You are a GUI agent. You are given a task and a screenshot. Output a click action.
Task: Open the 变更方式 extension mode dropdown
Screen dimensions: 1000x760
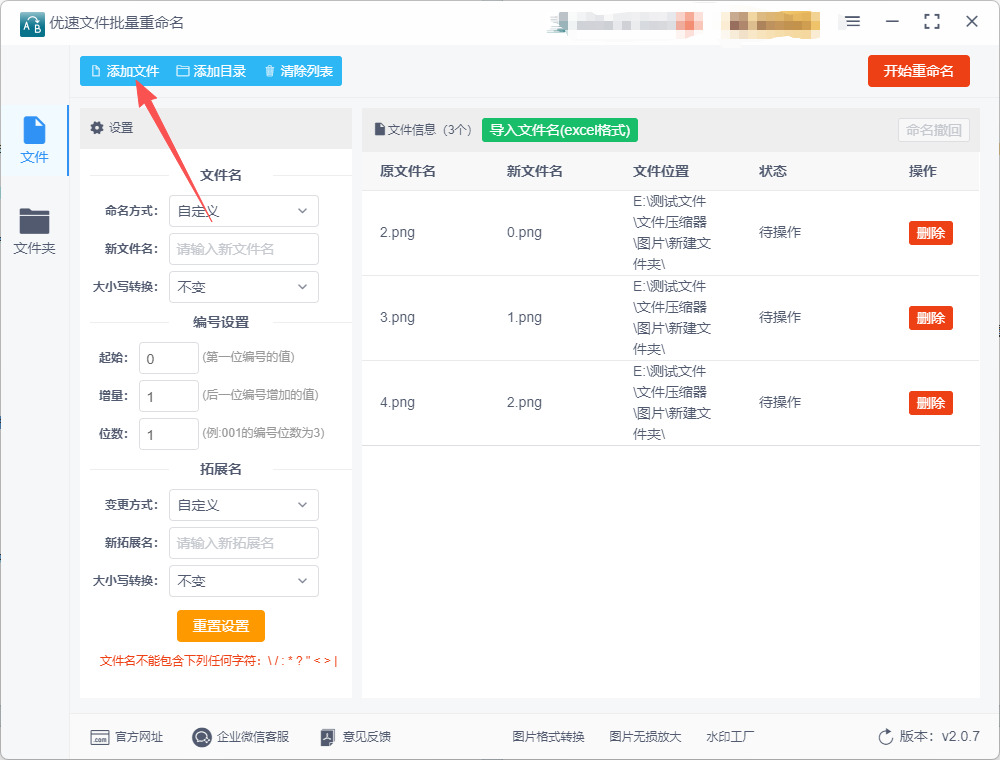point(244,505)
